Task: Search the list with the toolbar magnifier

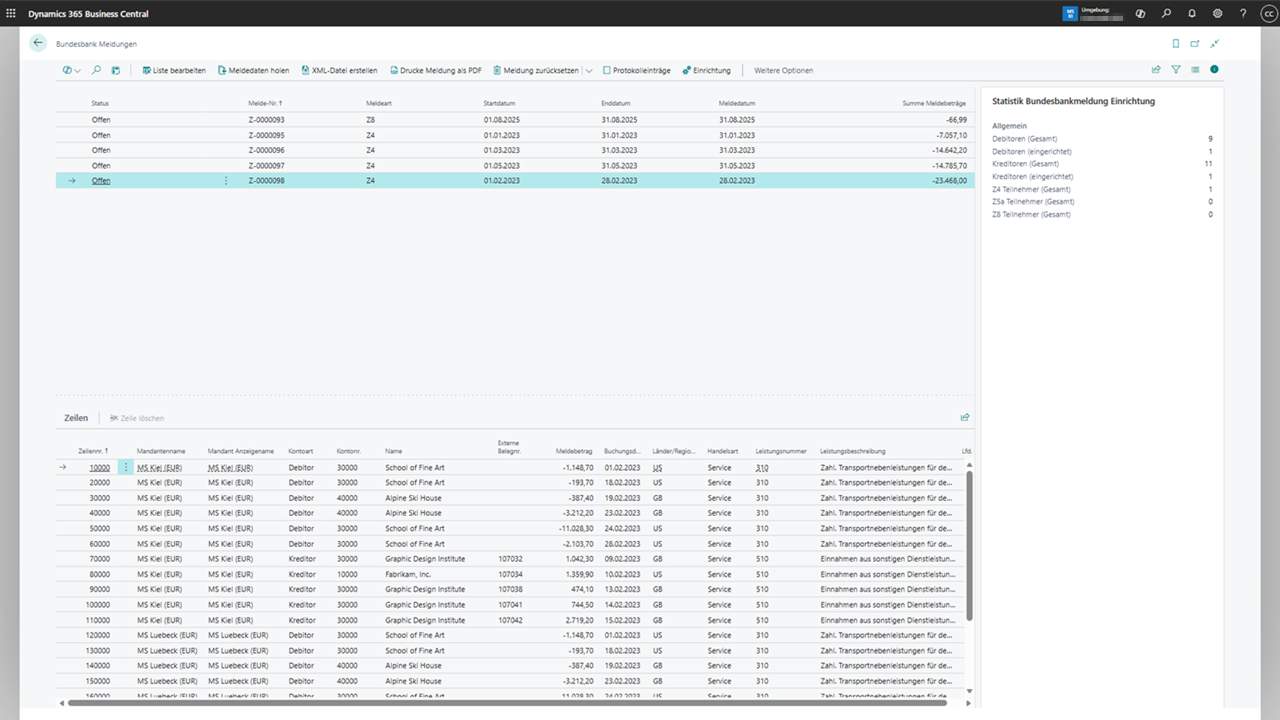Action: (96, 70)
